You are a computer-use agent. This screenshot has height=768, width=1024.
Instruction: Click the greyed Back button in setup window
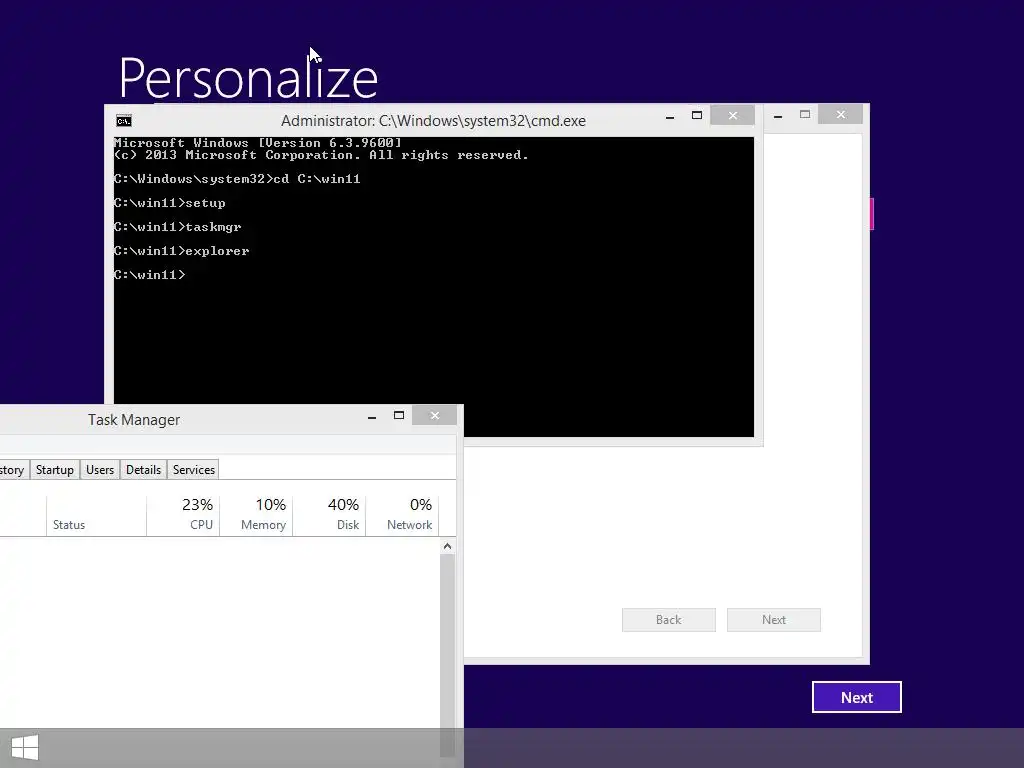[669, 620]
